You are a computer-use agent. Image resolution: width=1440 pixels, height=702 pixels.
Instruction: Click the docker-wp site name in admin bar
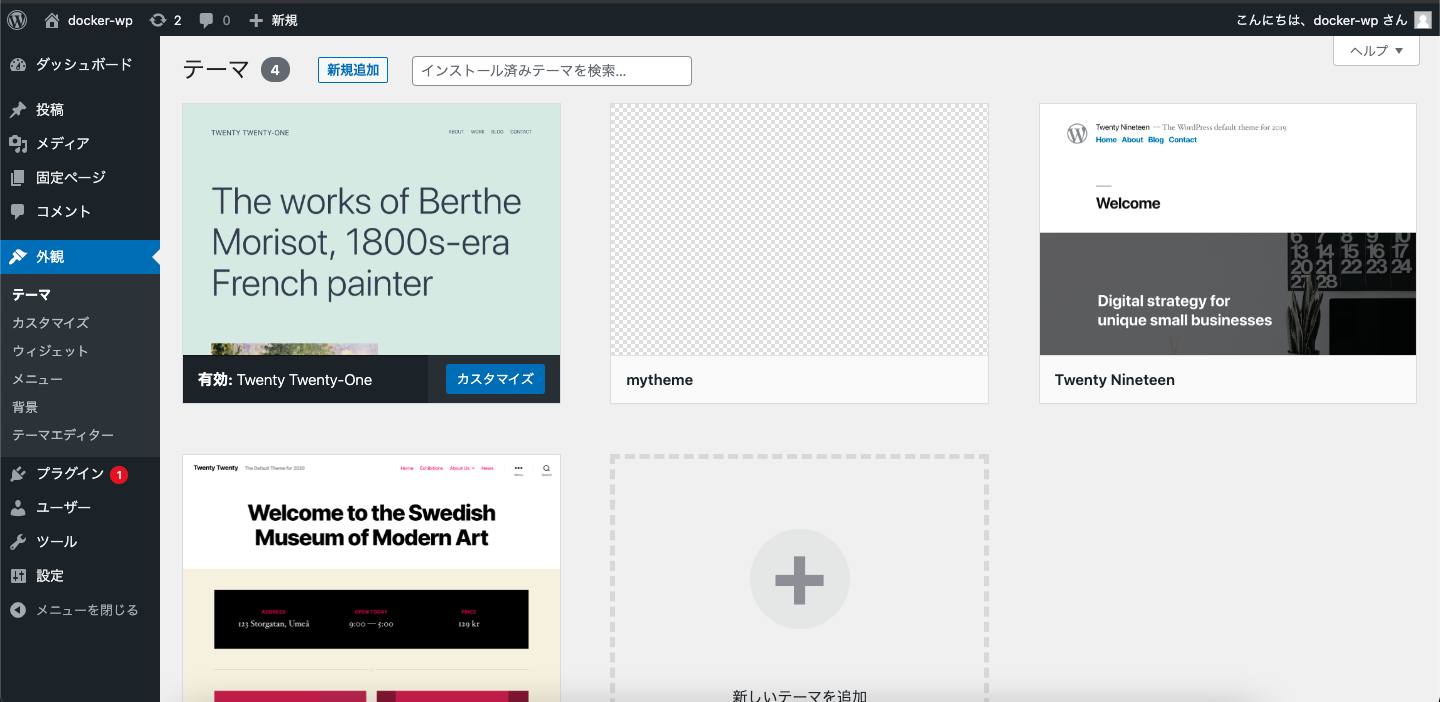[100, 20]
